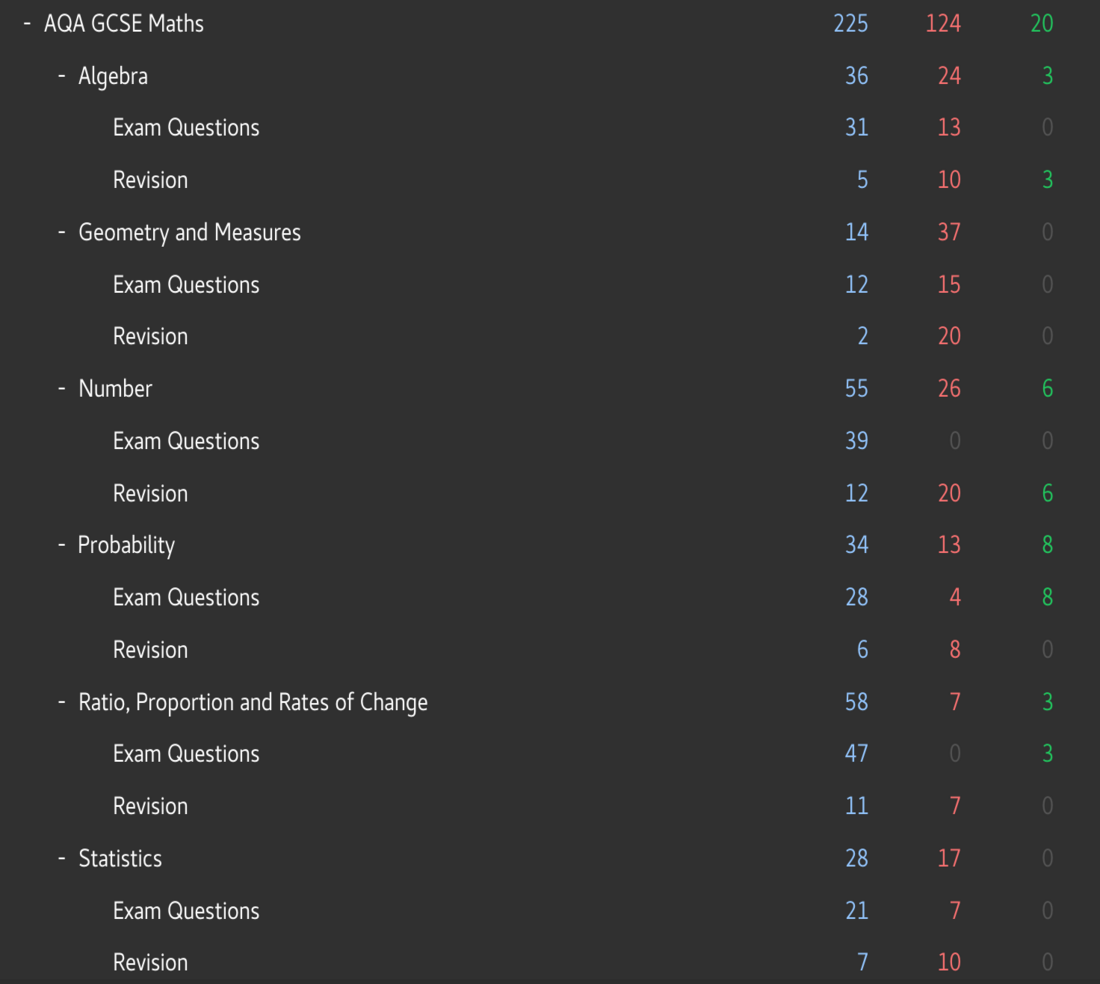Collapse the Ratio, Proportion subdeck
The width and height of the screenshot is (1100, 984).
pos(62,702)
